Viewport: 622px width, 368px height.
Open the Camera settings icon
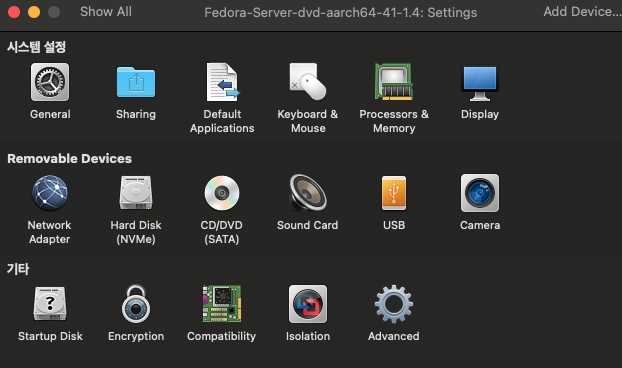[x=480, y=193]
